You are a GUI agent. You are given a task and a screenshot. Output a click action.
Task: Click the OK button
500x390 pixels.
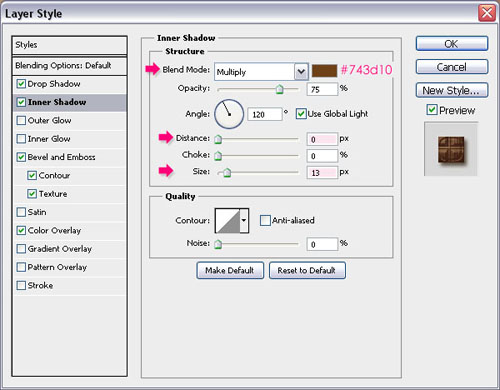click(x=452, y=44)
